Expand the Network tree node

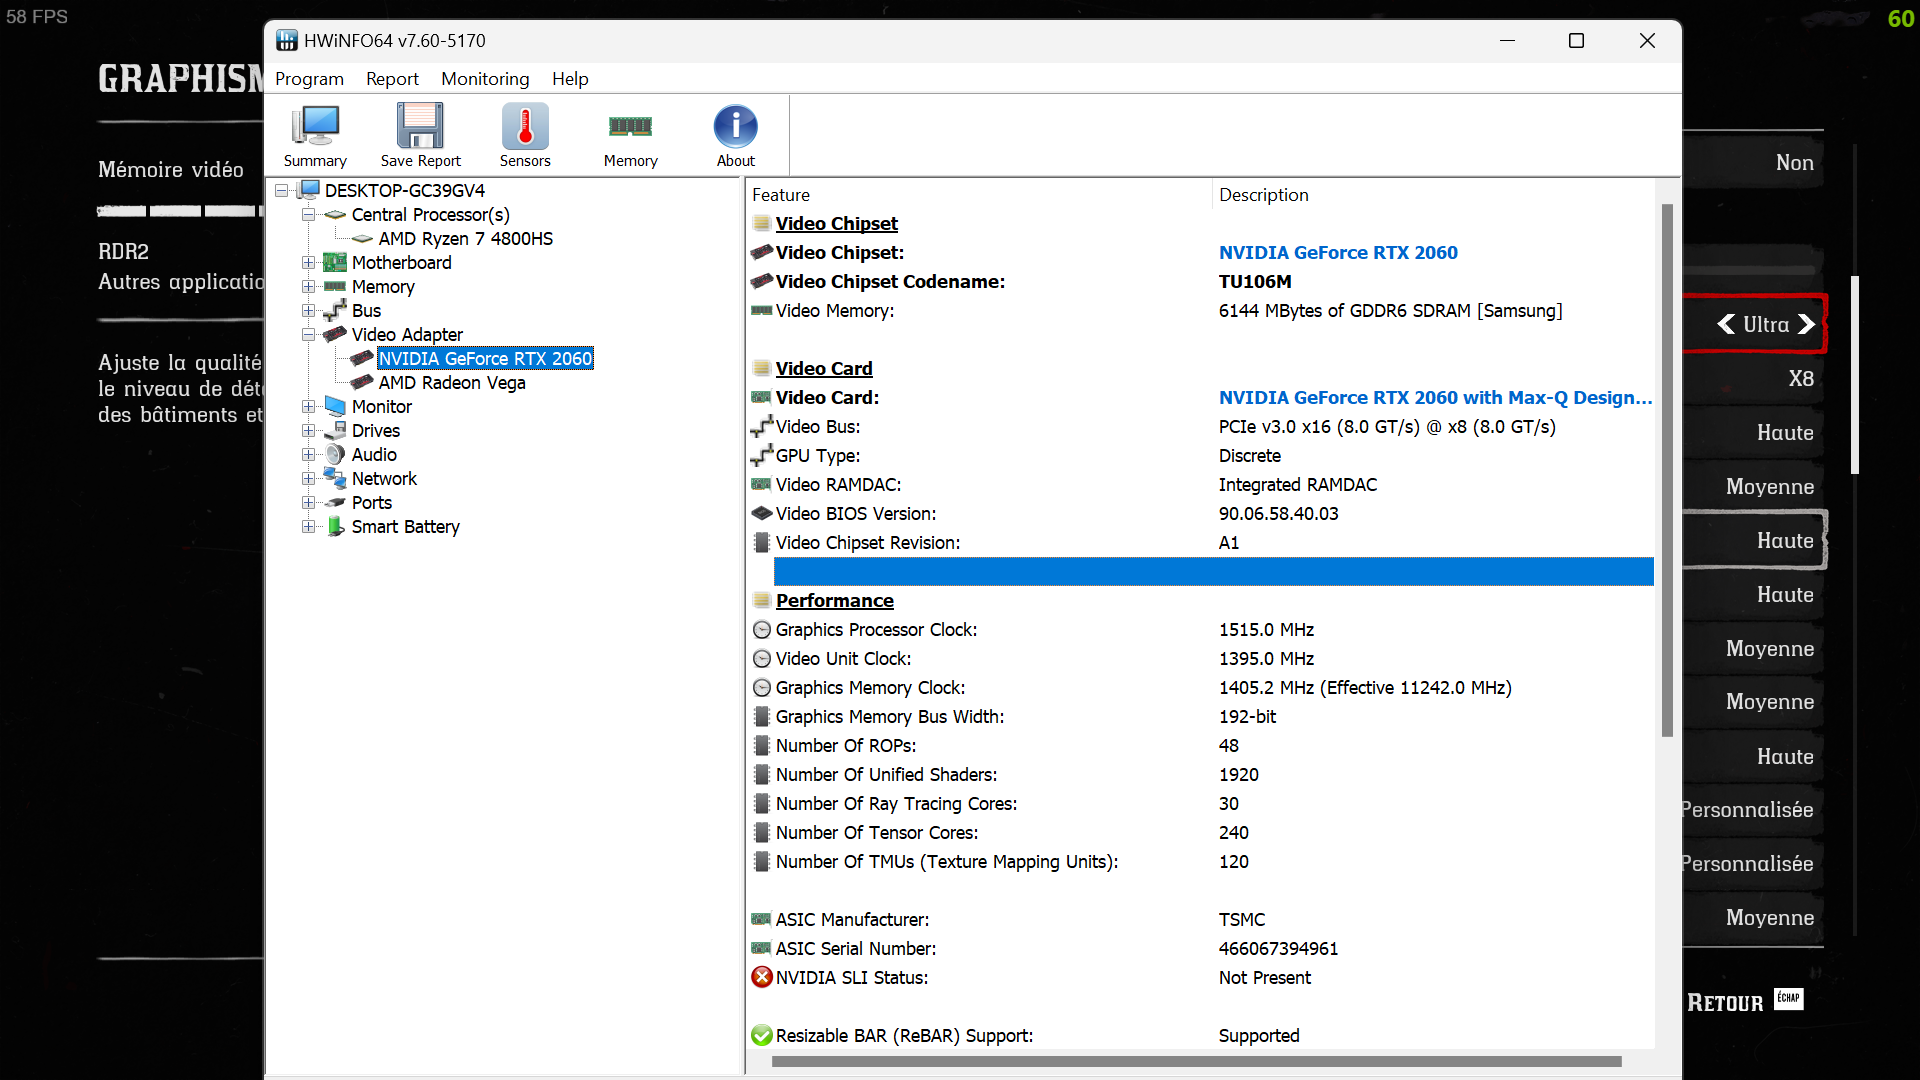click(x=309, y=478)
